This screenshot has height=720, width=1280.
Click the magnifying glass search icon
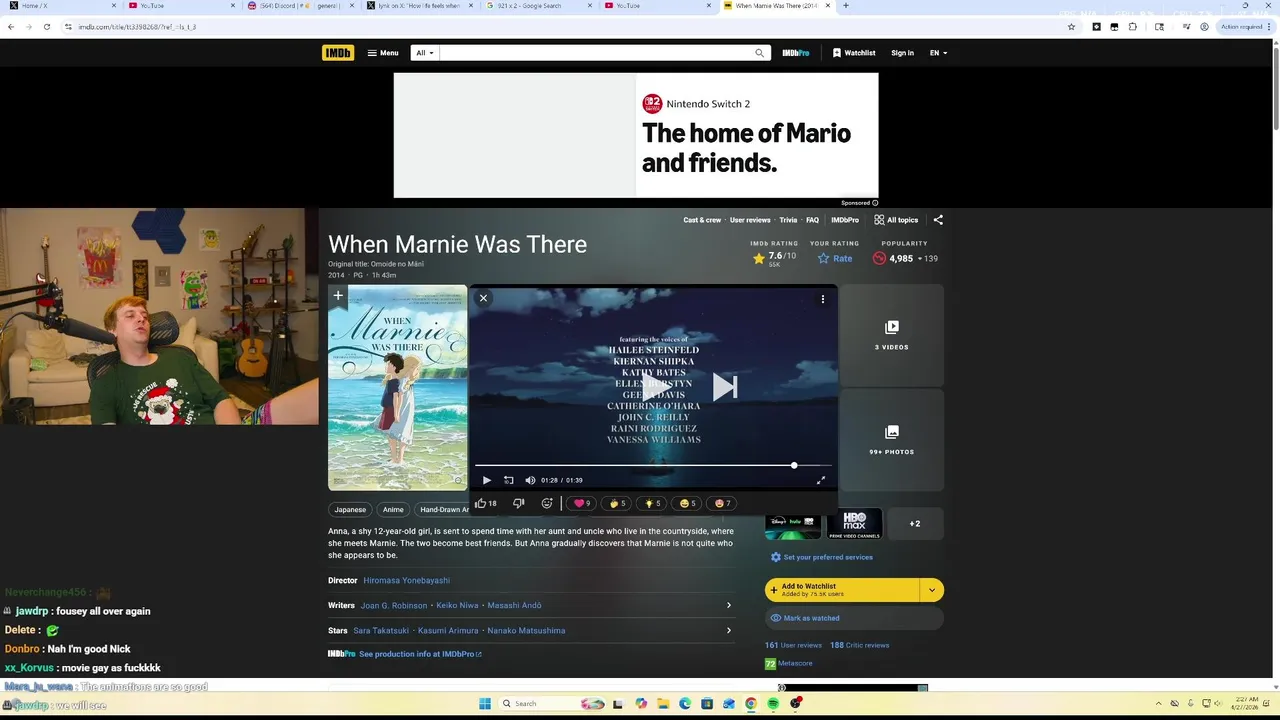click(759, 53)
